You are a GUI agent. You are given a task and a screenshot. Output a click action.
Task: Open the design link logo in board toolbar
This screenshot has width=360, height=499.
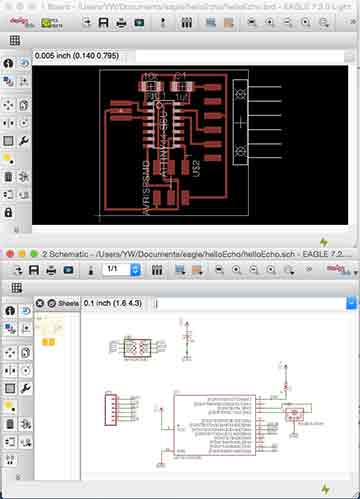21,22
